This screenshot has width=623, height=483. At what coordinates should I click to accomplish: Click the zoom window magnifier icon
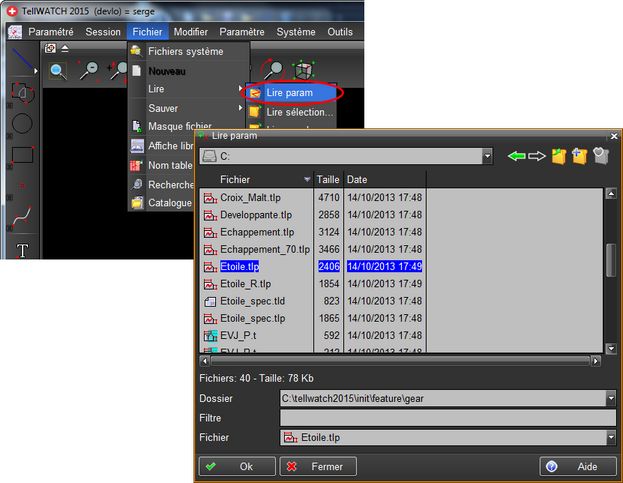(58, 71)
